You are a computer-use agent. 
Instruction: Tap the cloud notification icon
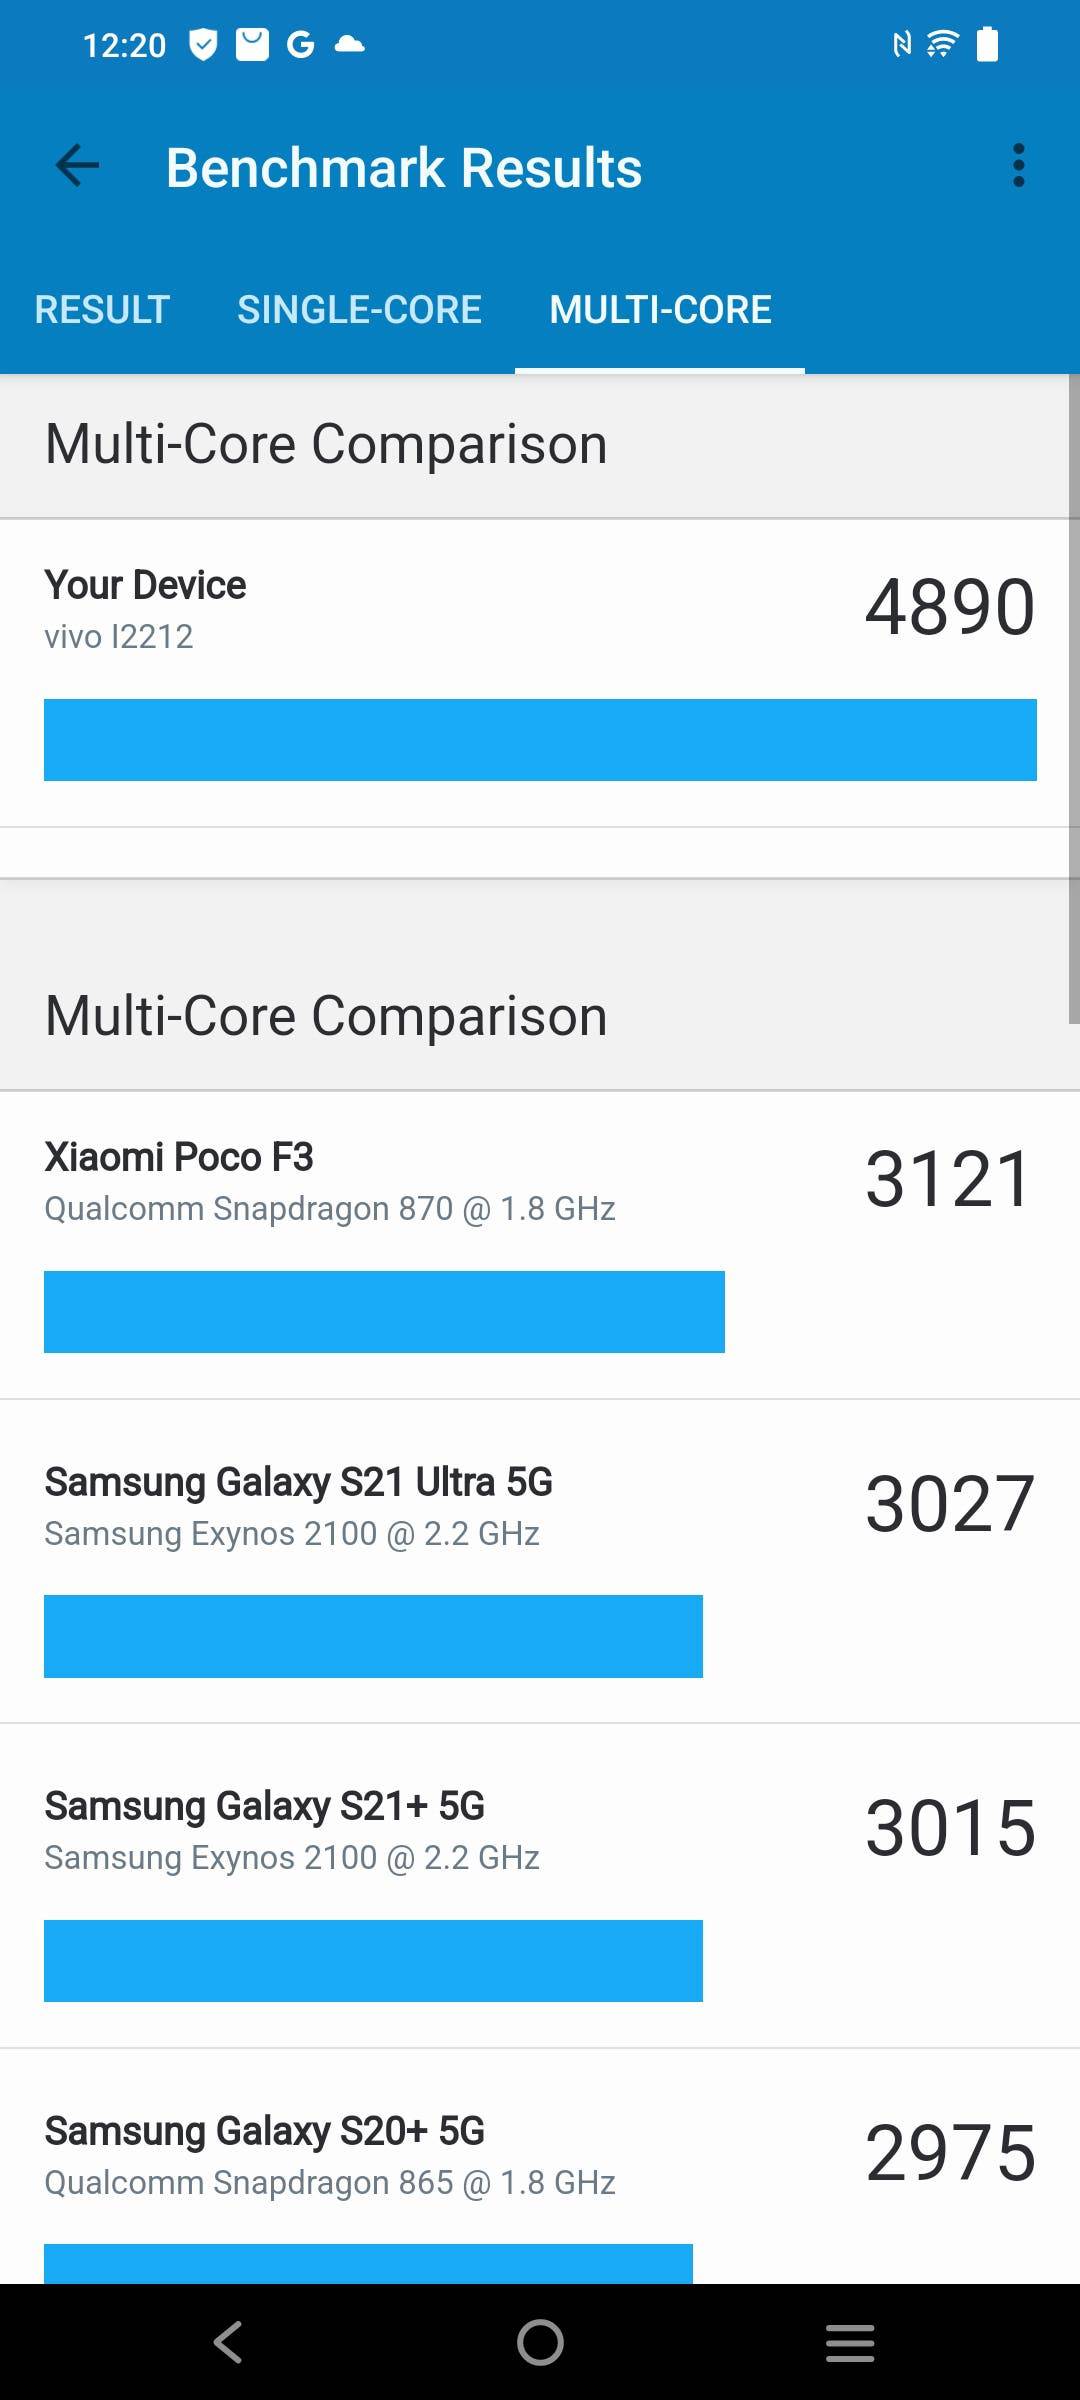pos(349,44)
